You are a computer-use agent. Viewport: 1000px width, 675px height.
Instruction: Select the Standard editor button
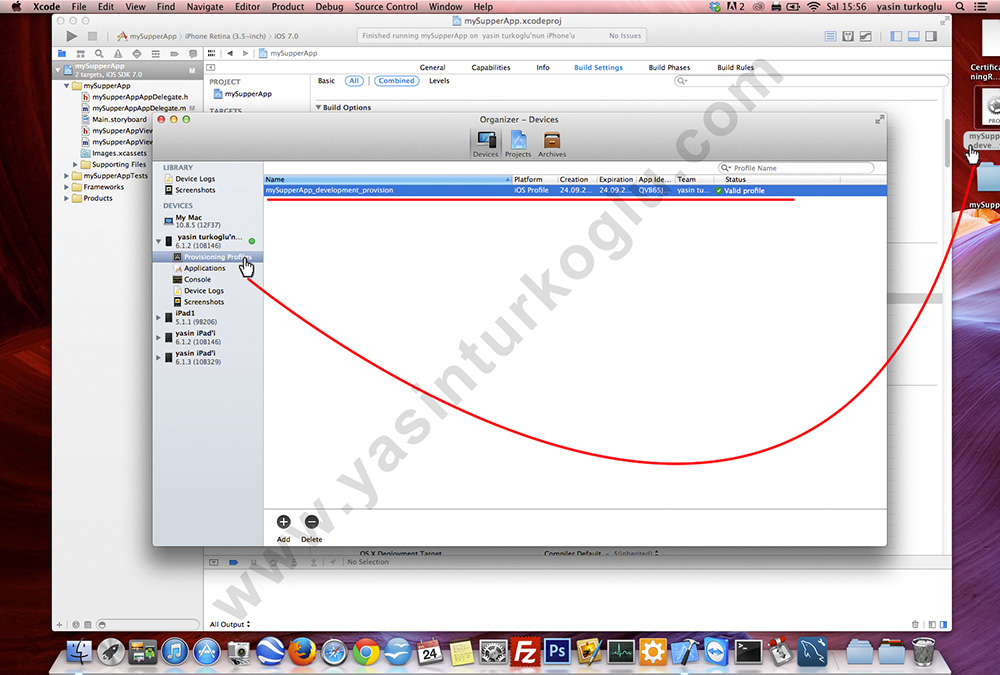pos(830,36)
